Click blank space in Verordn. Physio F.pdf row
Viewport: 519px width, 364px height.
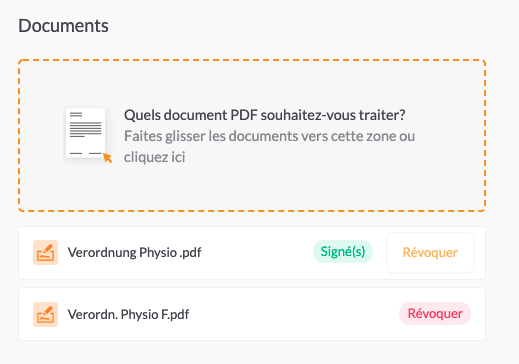[x=293, y=314]
